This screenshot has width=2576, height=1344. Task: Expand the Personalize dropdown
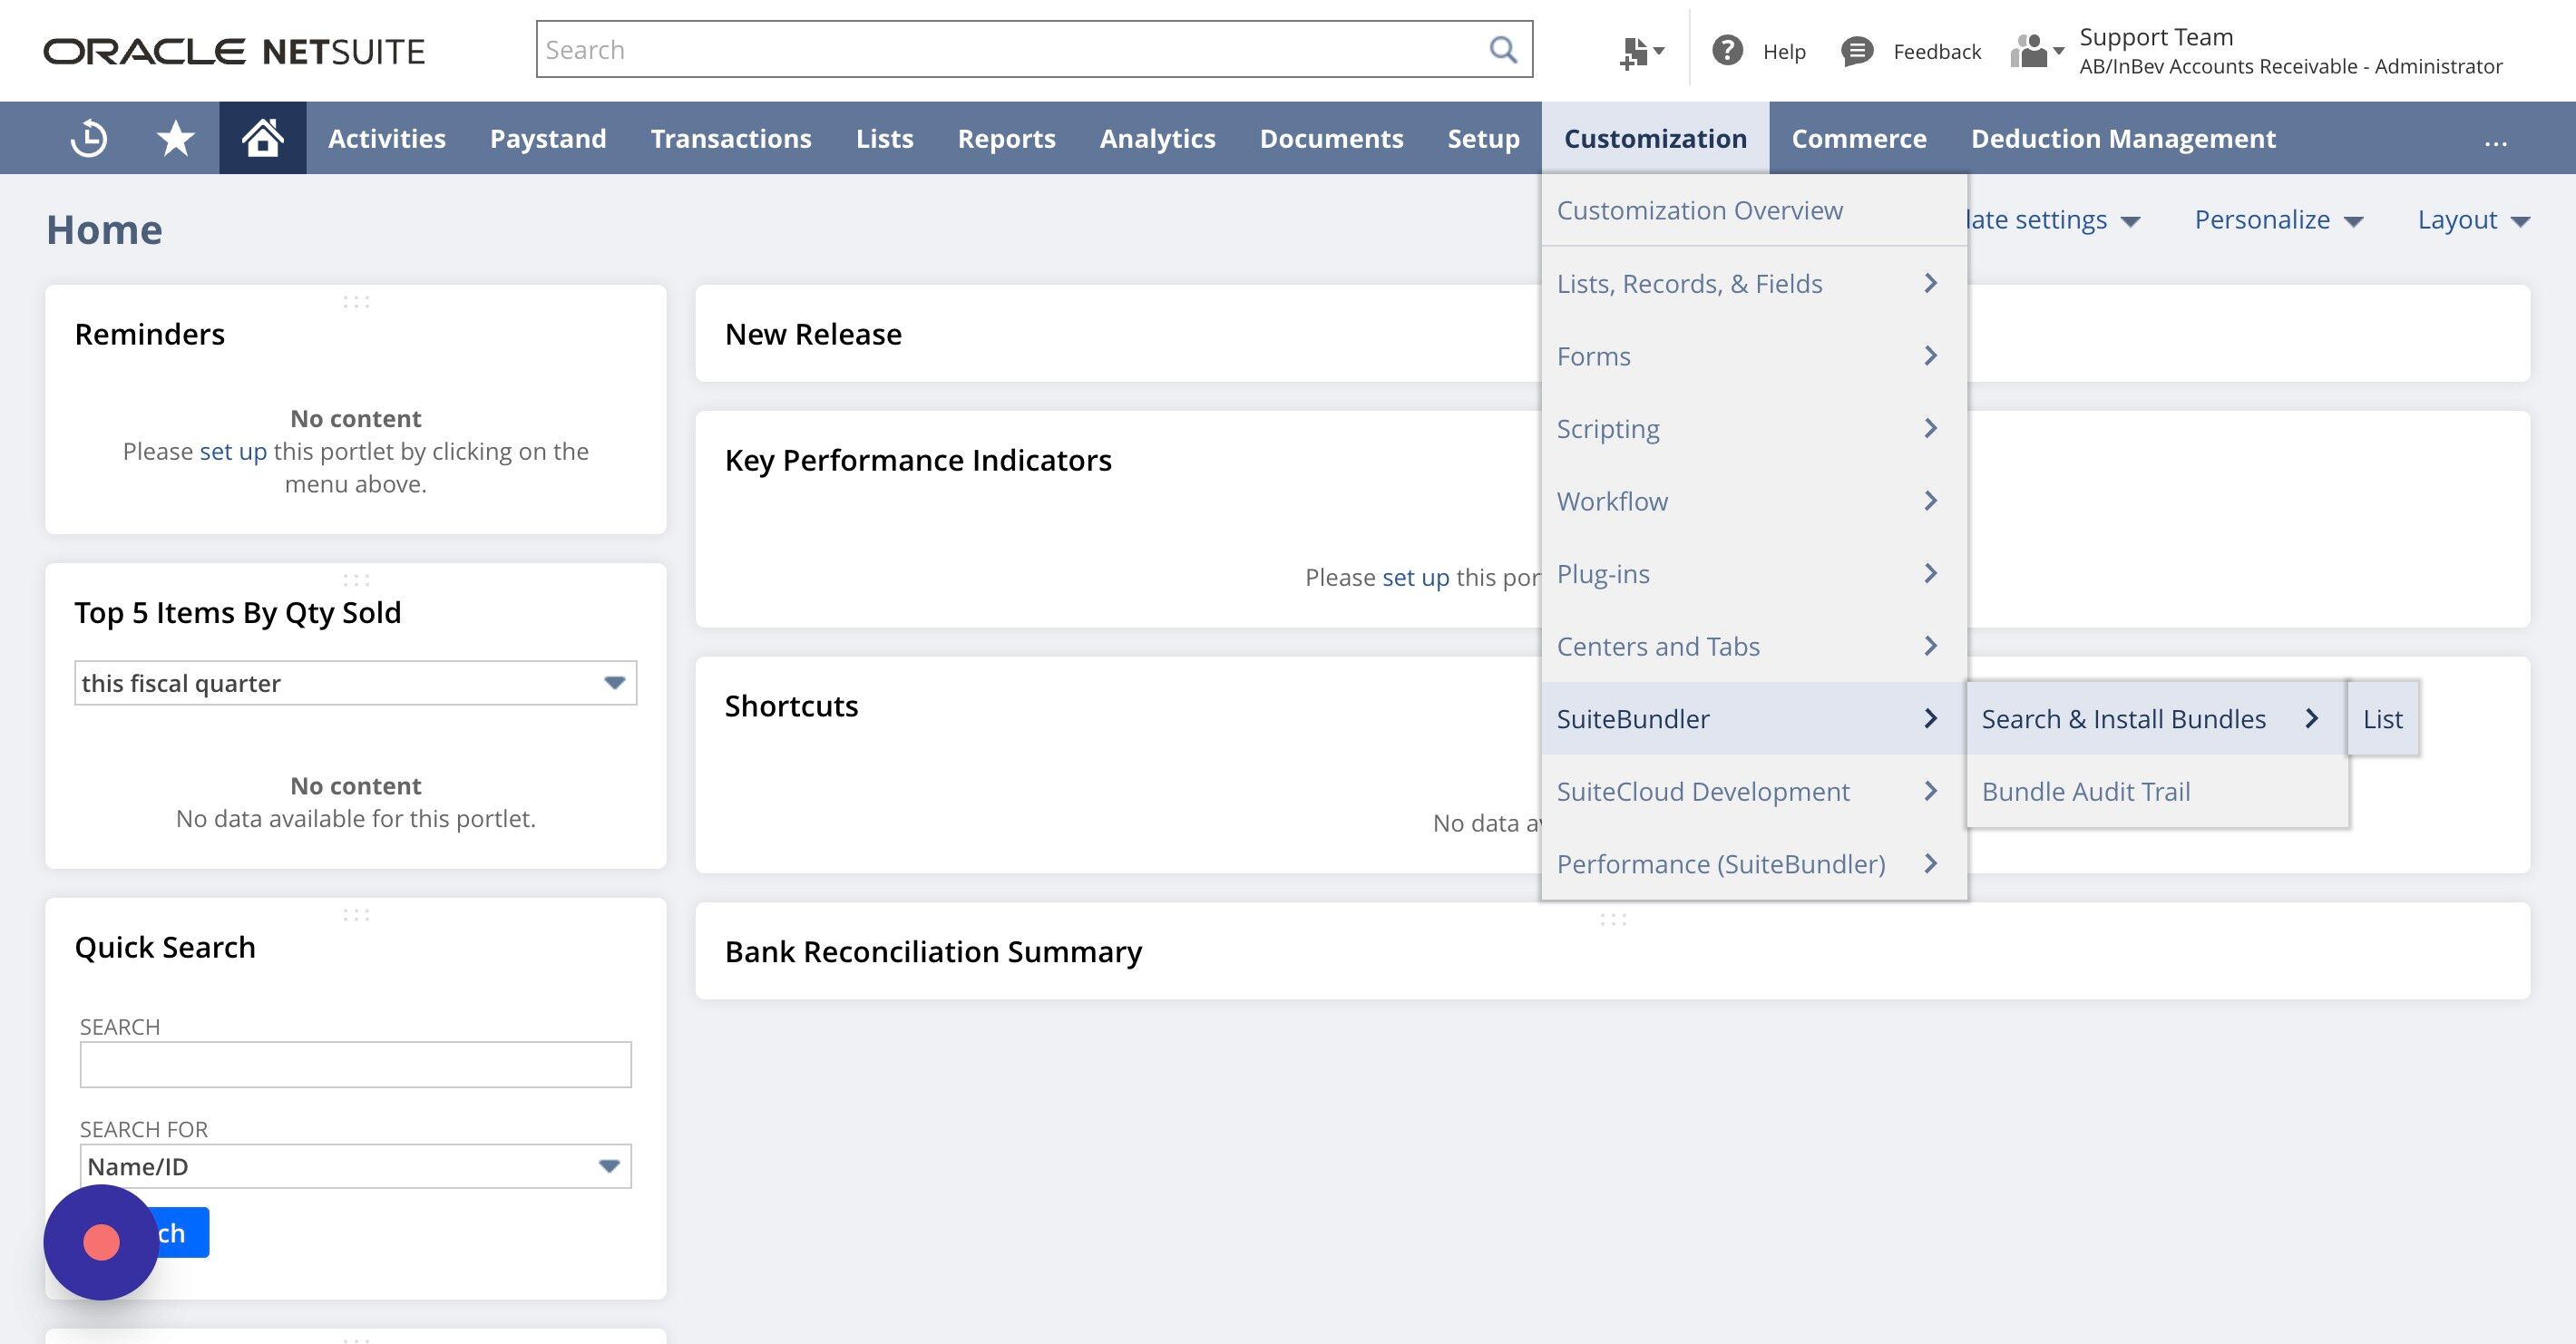[x=2278, y=220]
